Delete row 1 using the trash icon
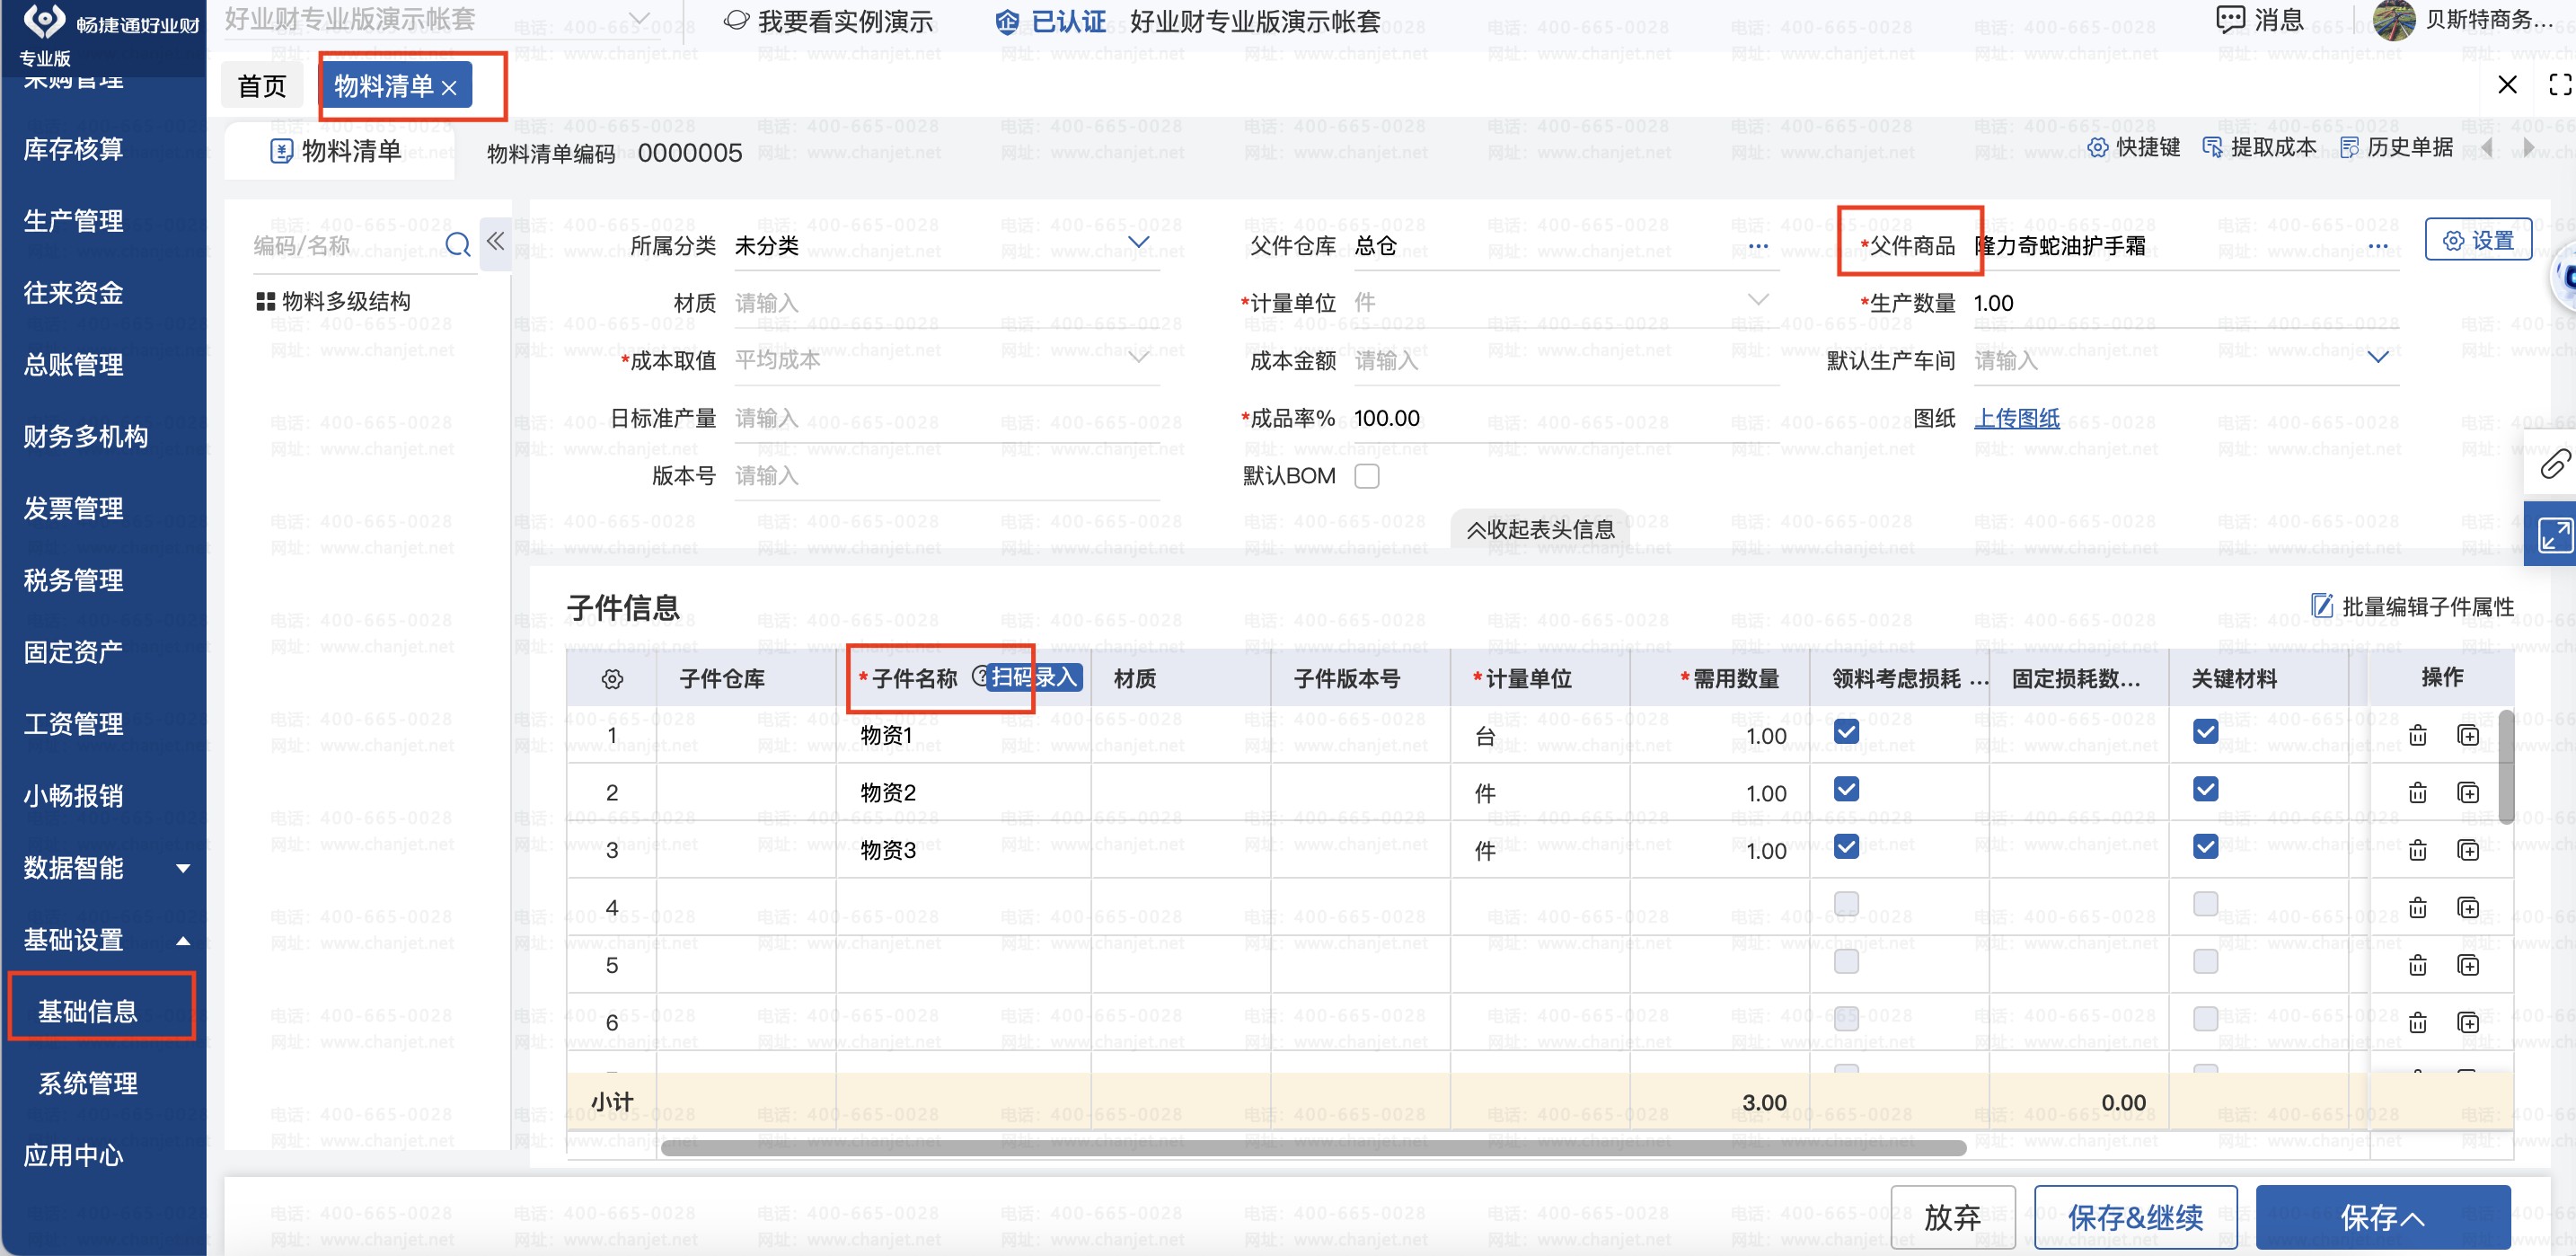This screenshot has height=1256, width=2576. 2417,736
